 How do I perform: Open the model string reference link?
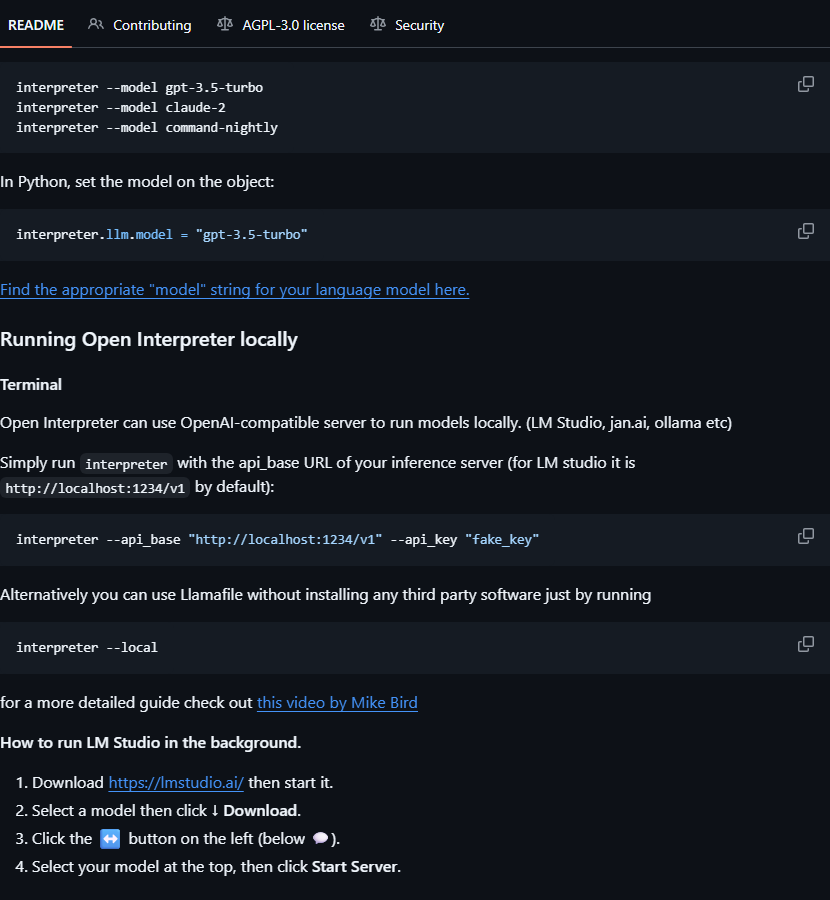[x=234, y=289]
